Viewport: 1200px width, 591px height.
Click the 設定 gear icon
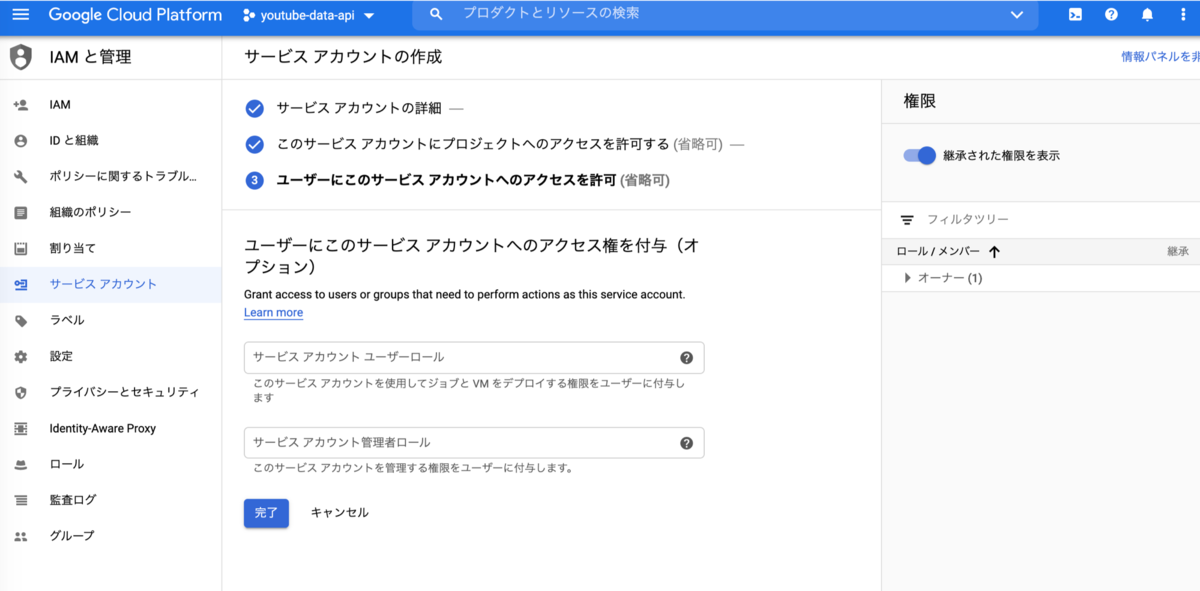21,356
